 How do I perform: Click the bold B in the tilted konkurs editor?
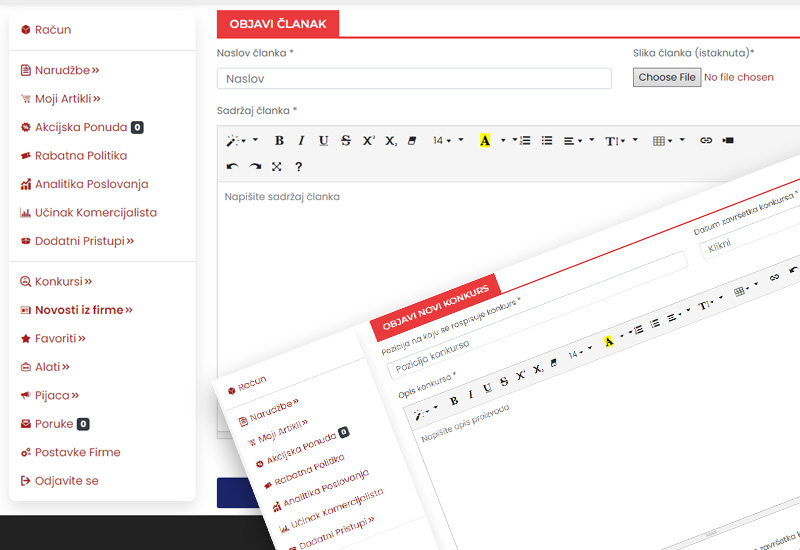pyautogui.click(x=454, y=401)
